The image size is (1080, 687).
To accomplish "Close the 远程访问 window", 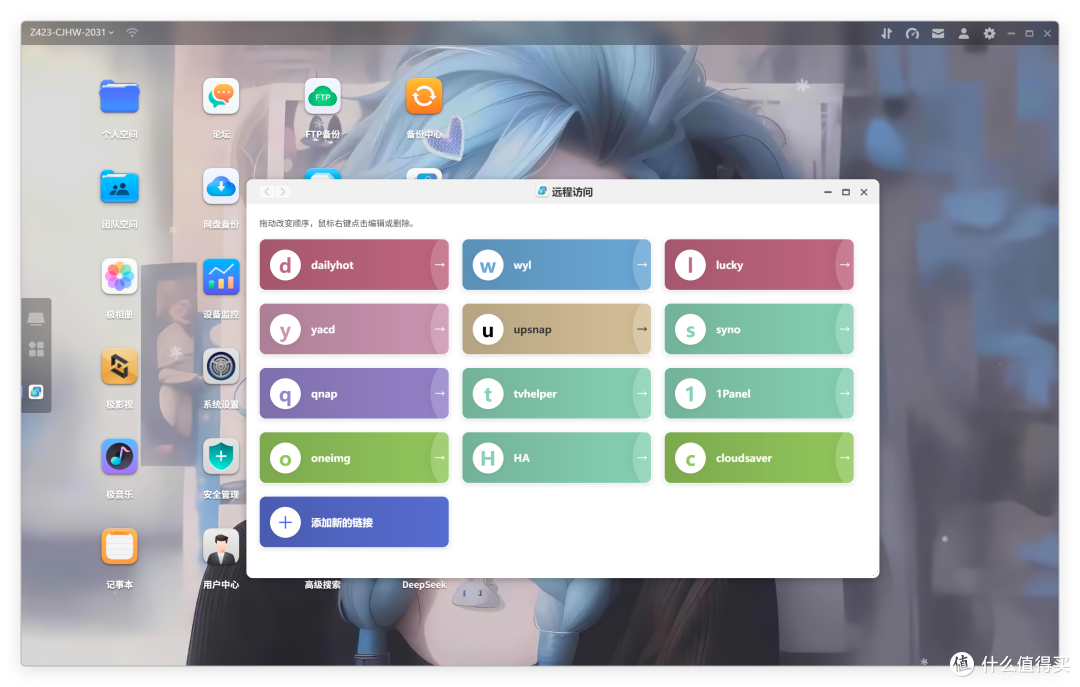I will [864, 192].
